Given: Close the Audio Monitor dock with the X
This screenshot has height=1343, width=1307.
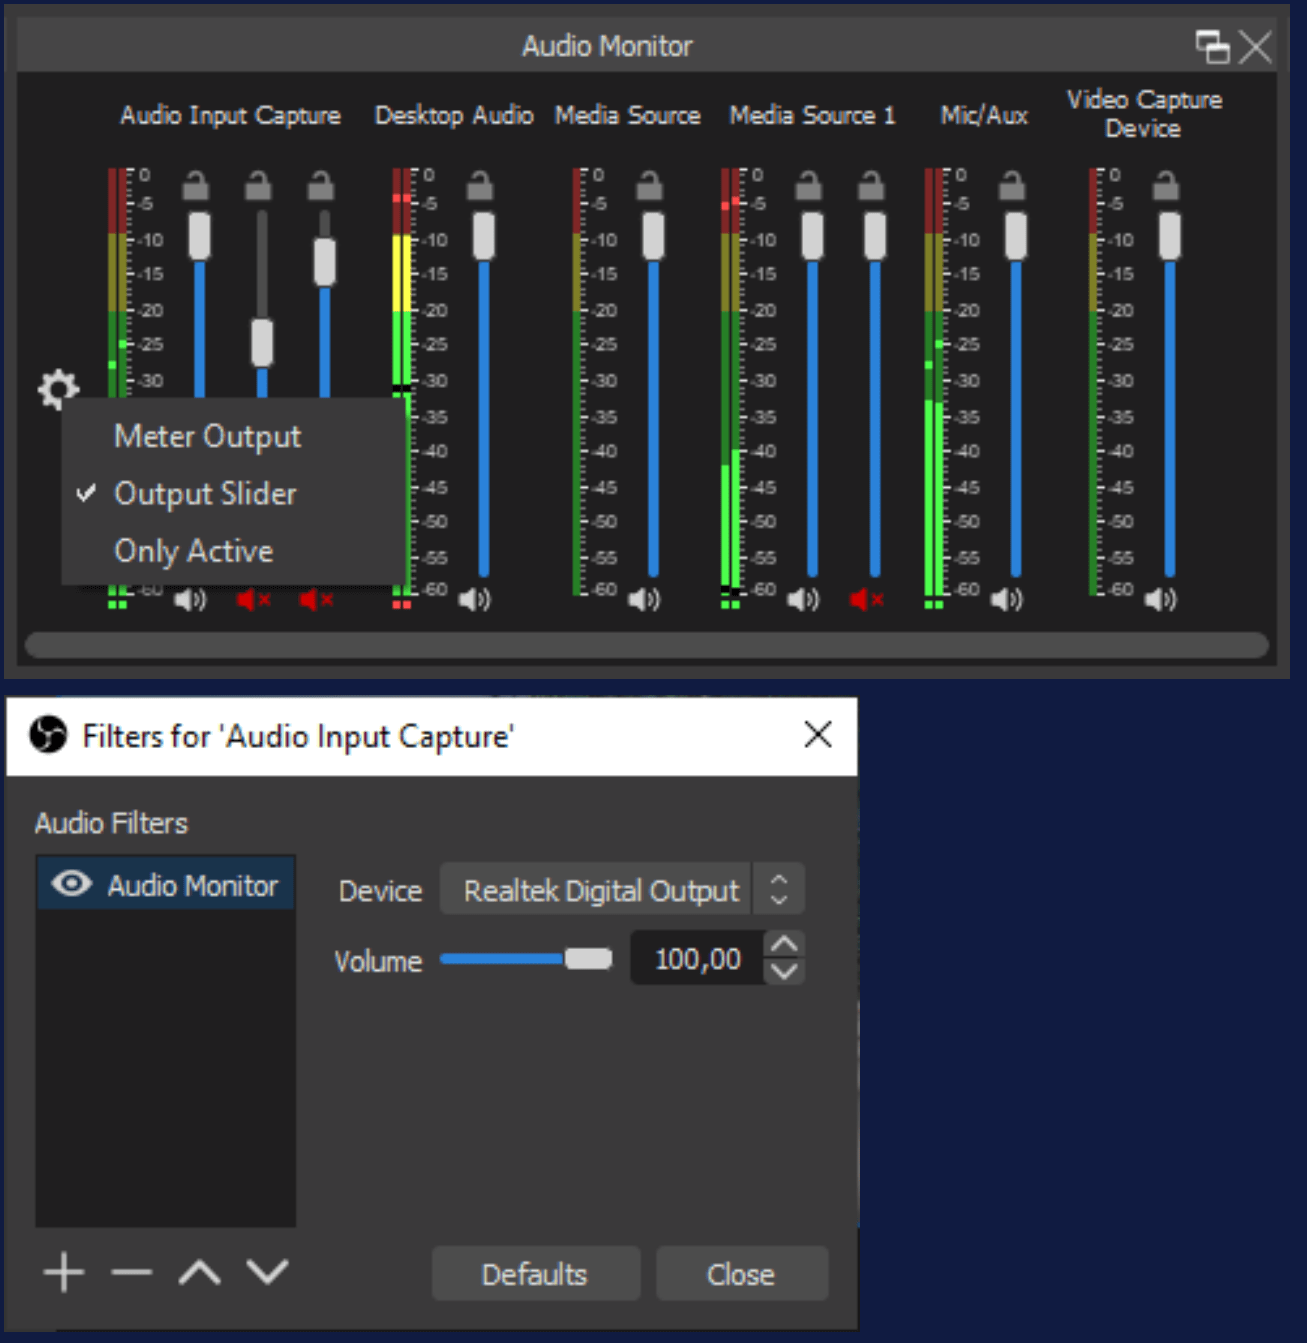Looking at the screenshot, I should [1255, 46].
